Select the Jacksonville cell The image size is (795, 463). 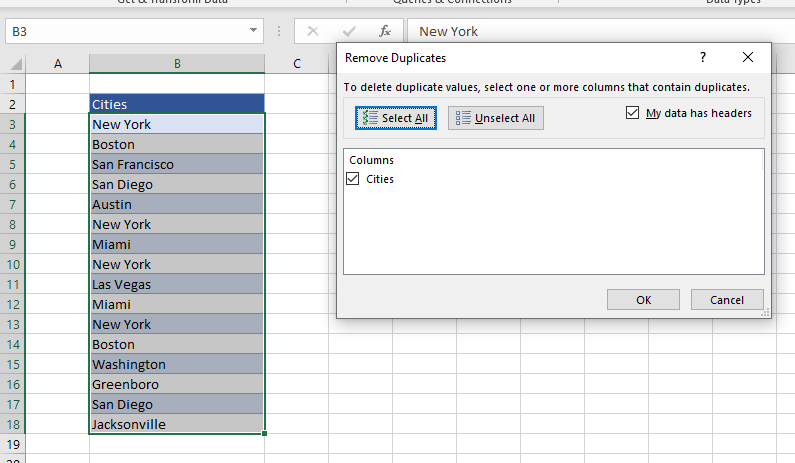177,424
